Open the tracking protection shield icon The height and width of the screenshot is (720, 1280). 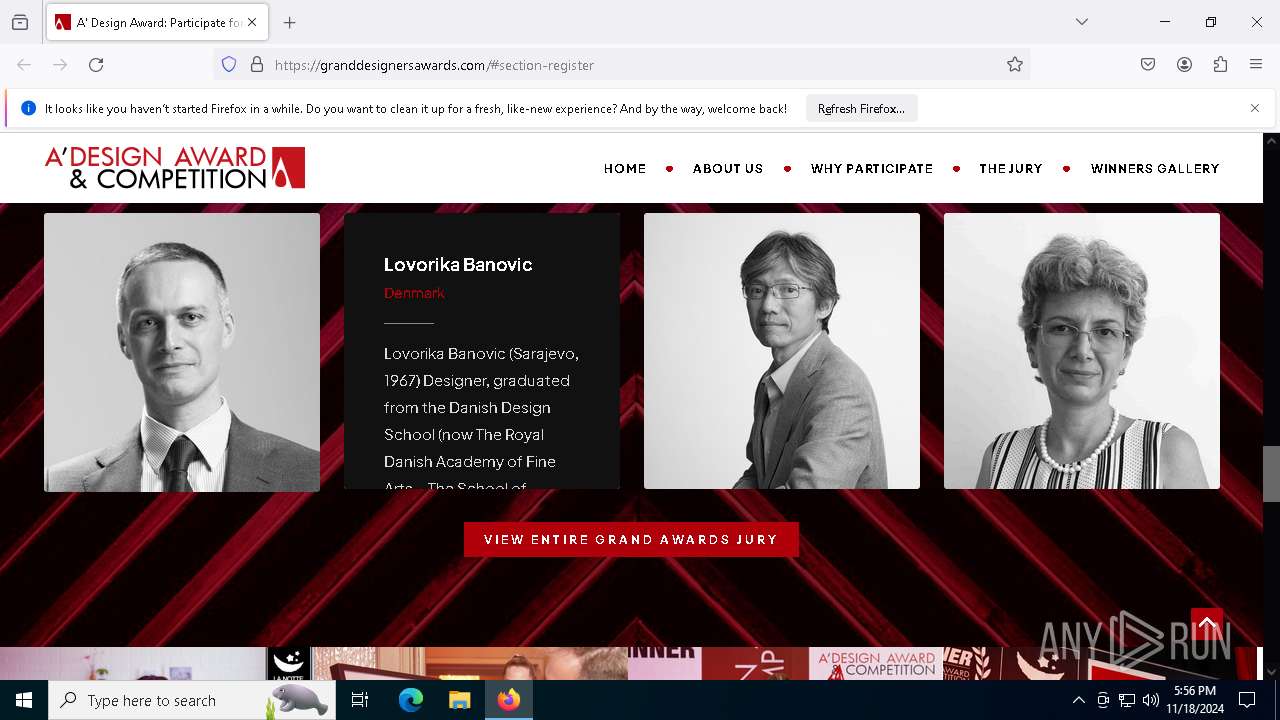[x=229, y=65]
